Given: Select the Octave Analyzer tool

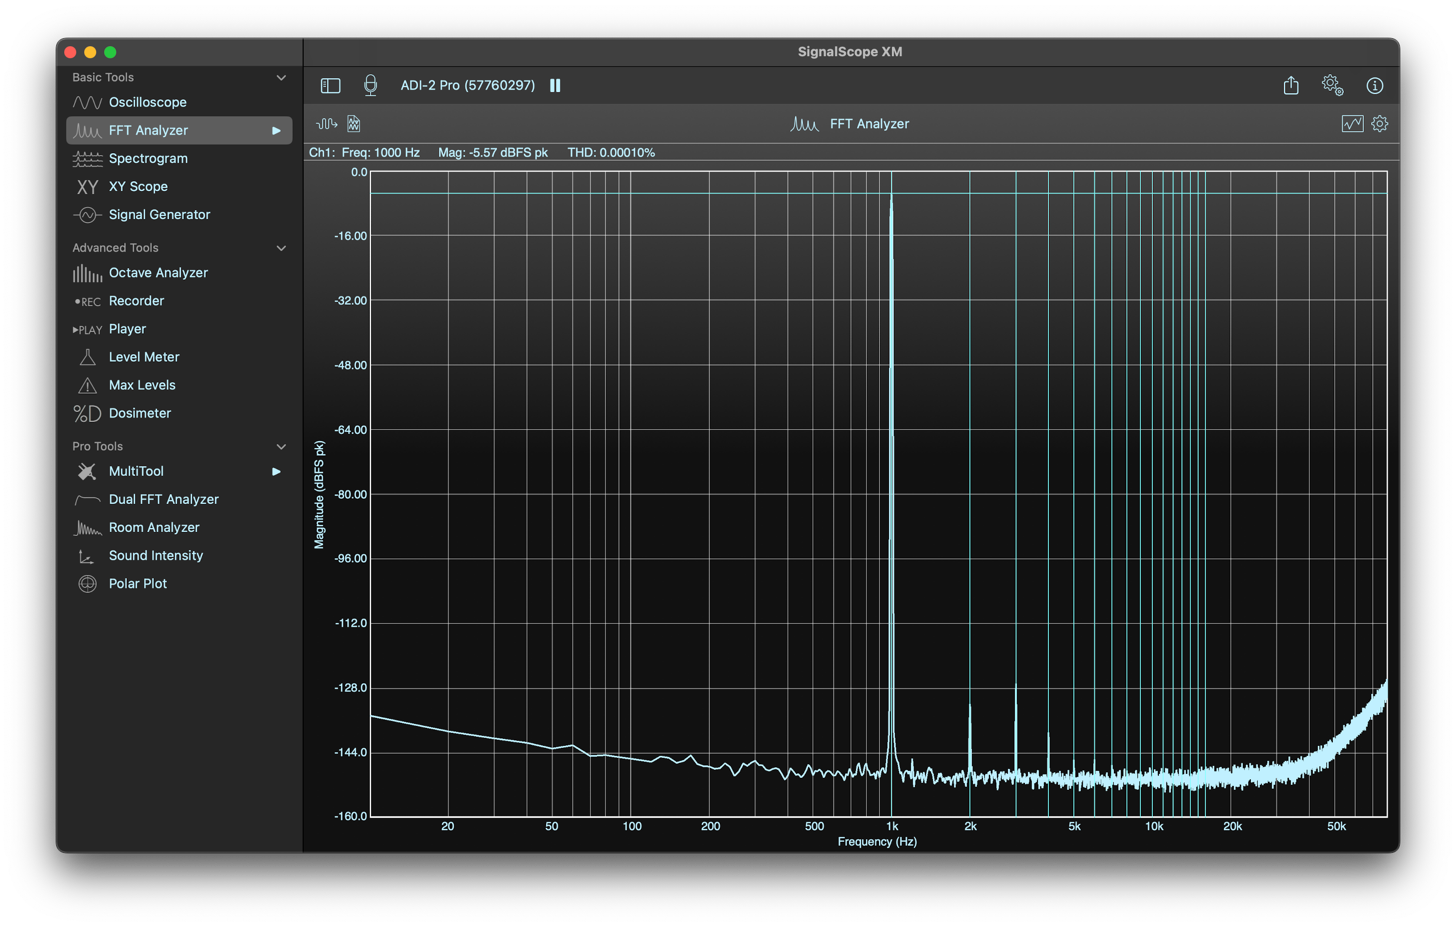Looking at the screenshot, I should (x=158, y=272).
